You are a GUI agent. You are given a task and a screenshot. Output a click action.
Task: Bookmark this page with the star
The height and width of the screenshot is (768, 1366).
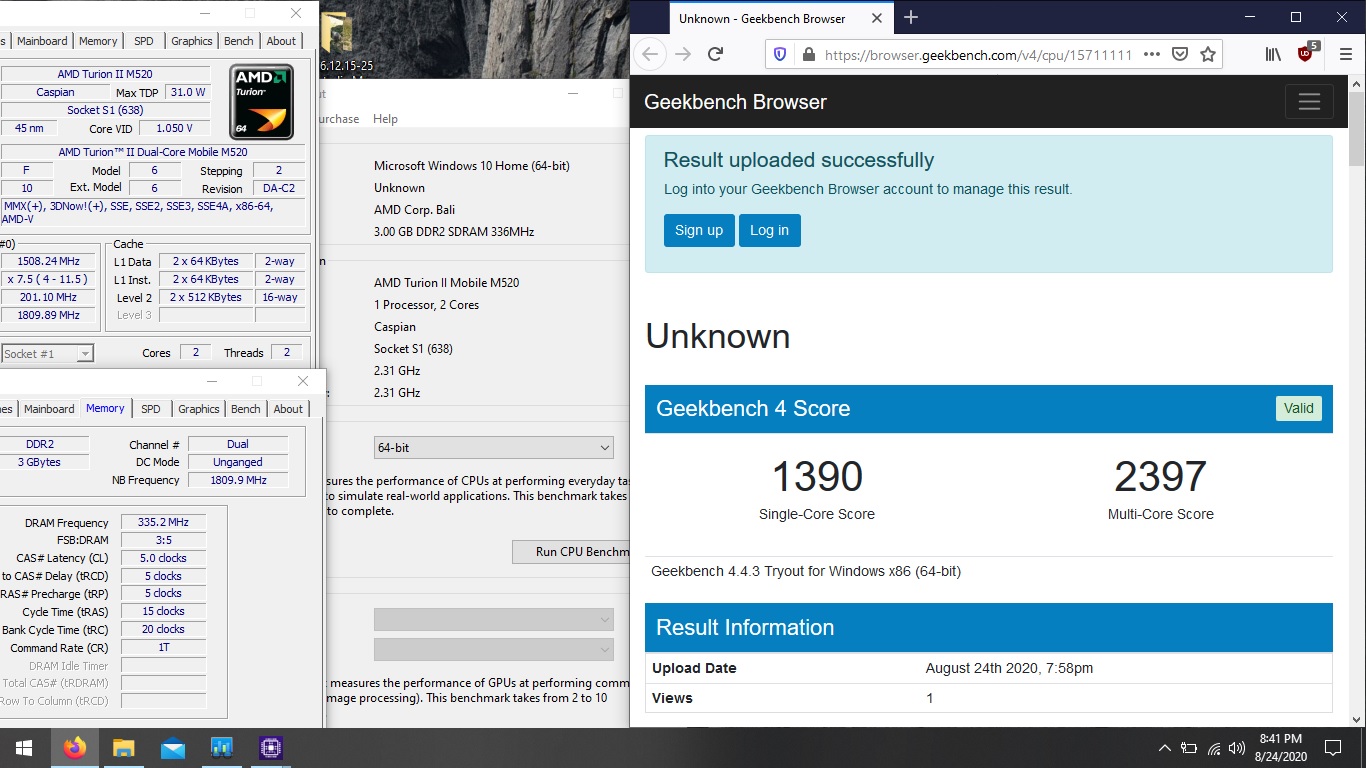click(x=1208, y=54)
